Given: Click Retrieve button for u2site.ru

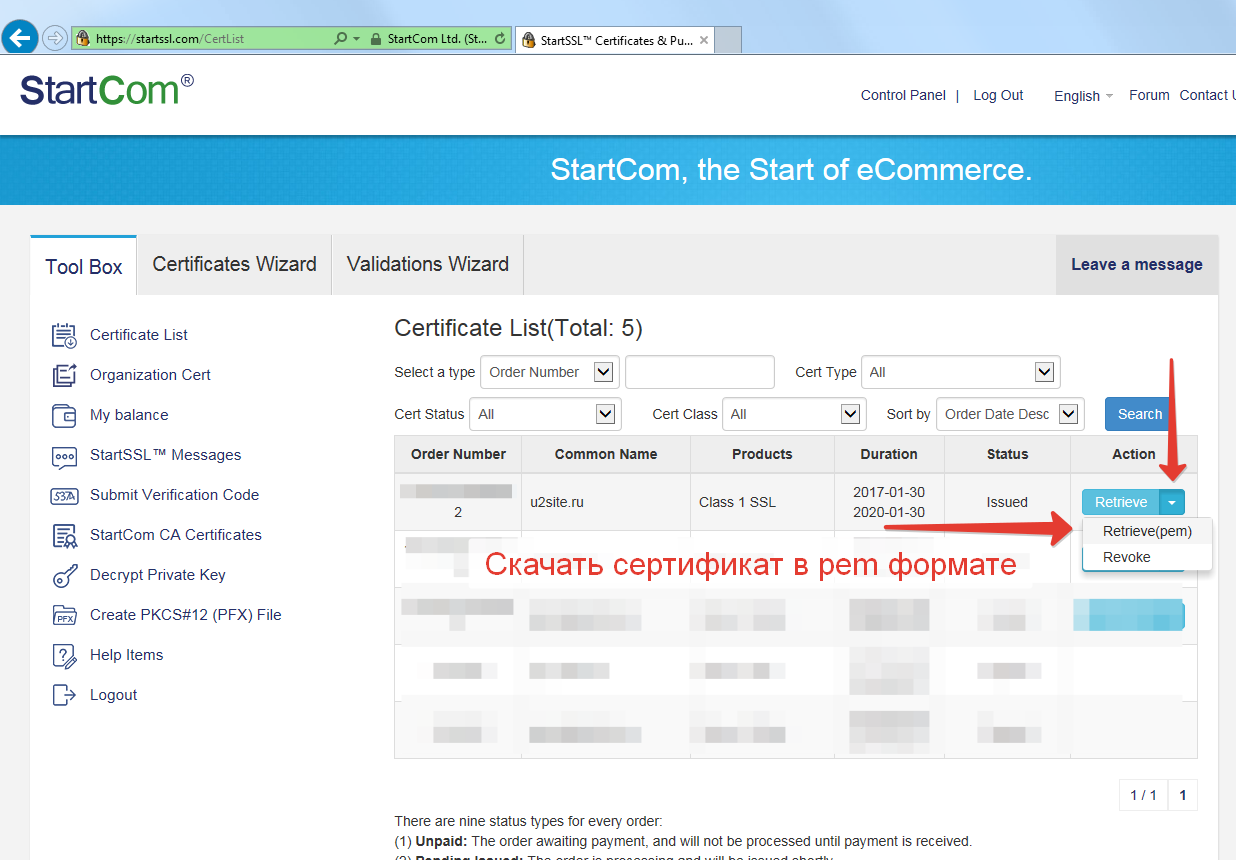Looking at the screenshot, I should click(1120, 502).
